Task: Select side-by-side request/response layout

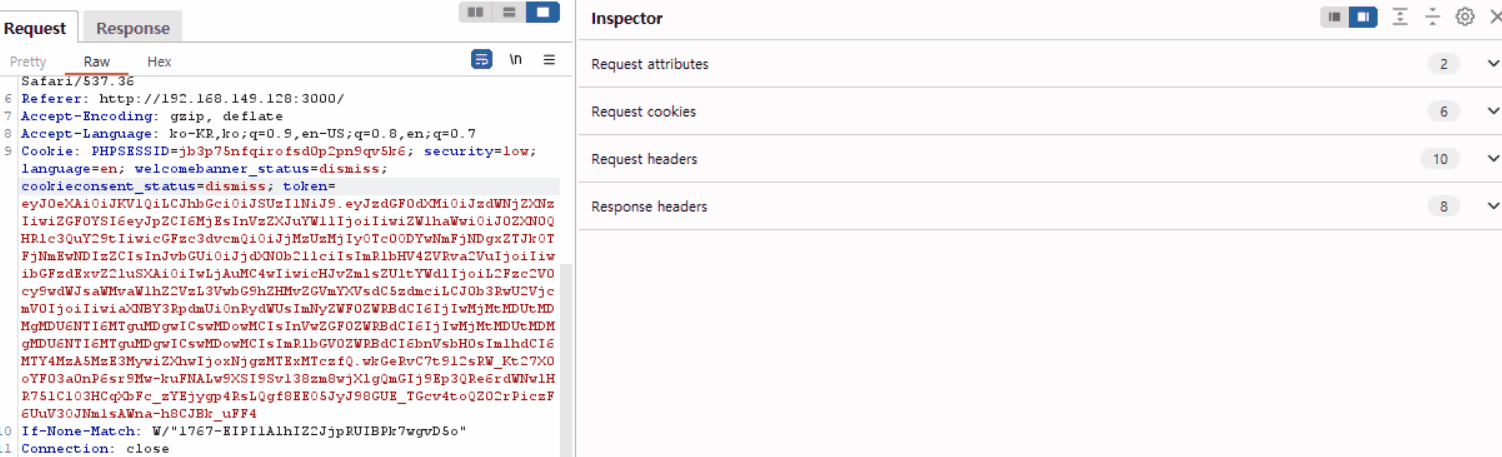Action: click(x=476, y=12)
